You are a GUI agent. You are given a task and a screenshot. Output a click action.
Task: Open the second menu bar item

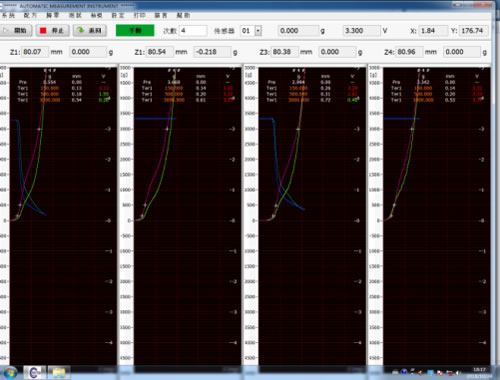30,15
